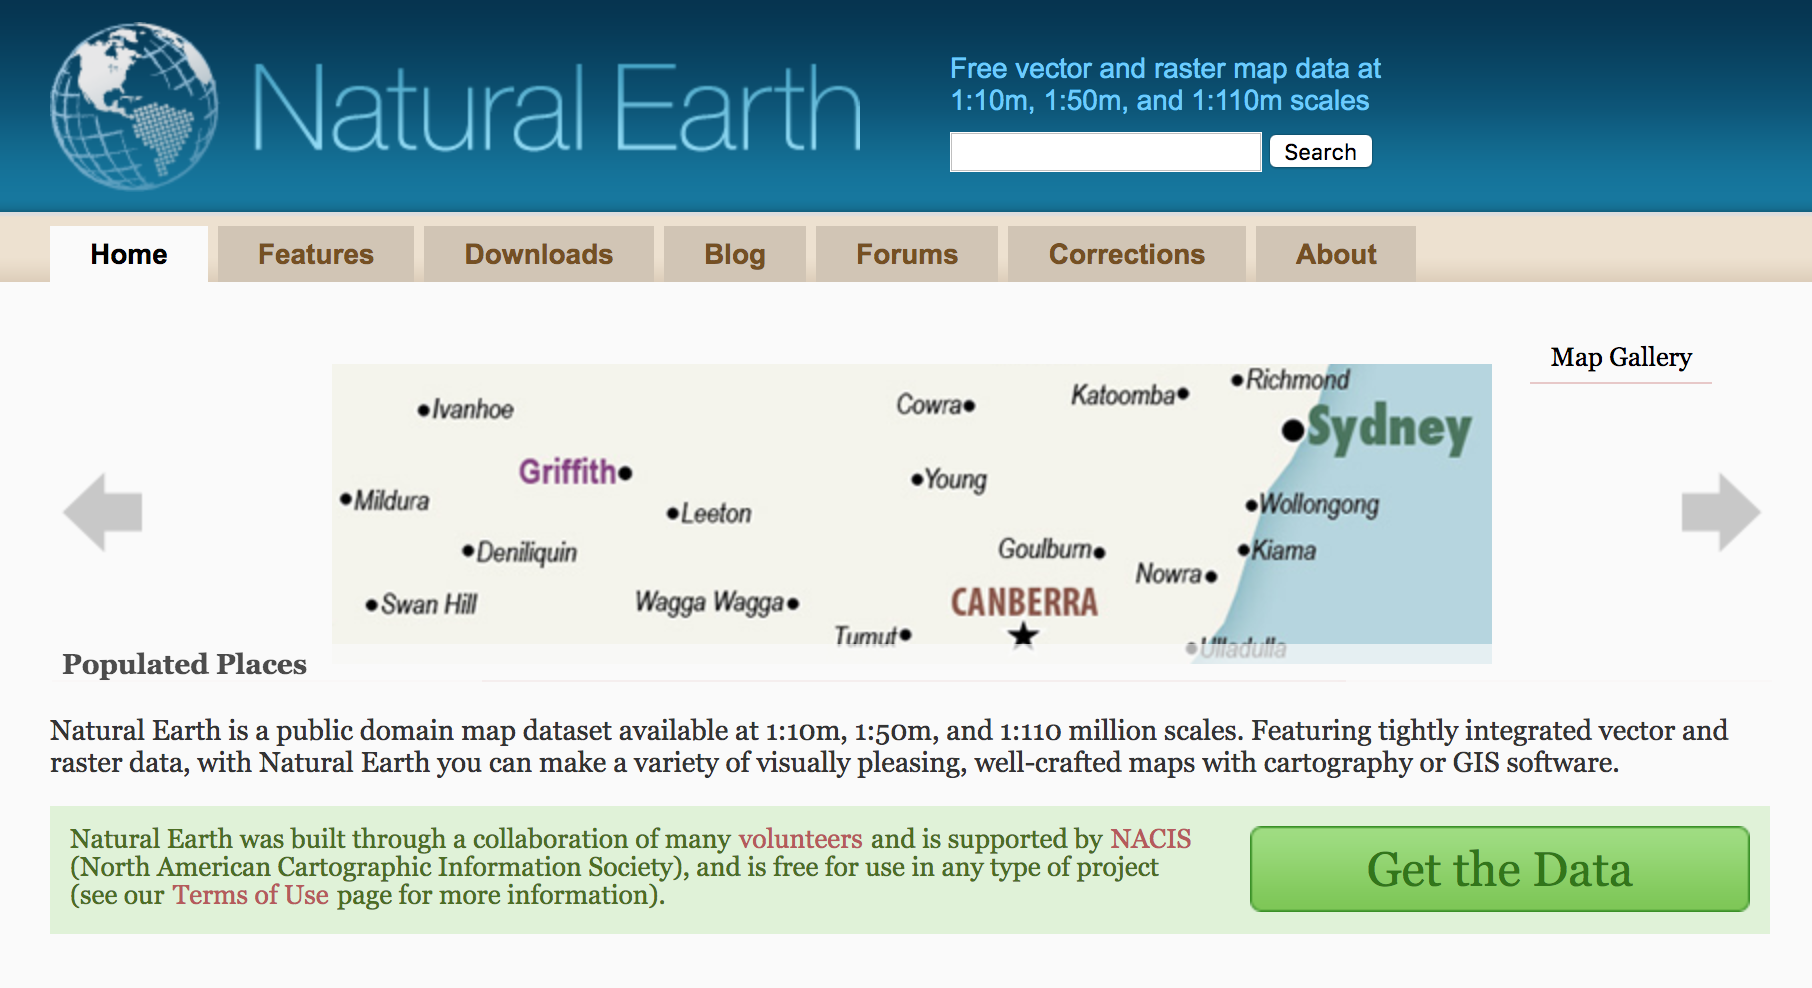This screenshot has height=988, width=1812.
Task: Go to previous slide with left arrow
Action: point(103,512)
